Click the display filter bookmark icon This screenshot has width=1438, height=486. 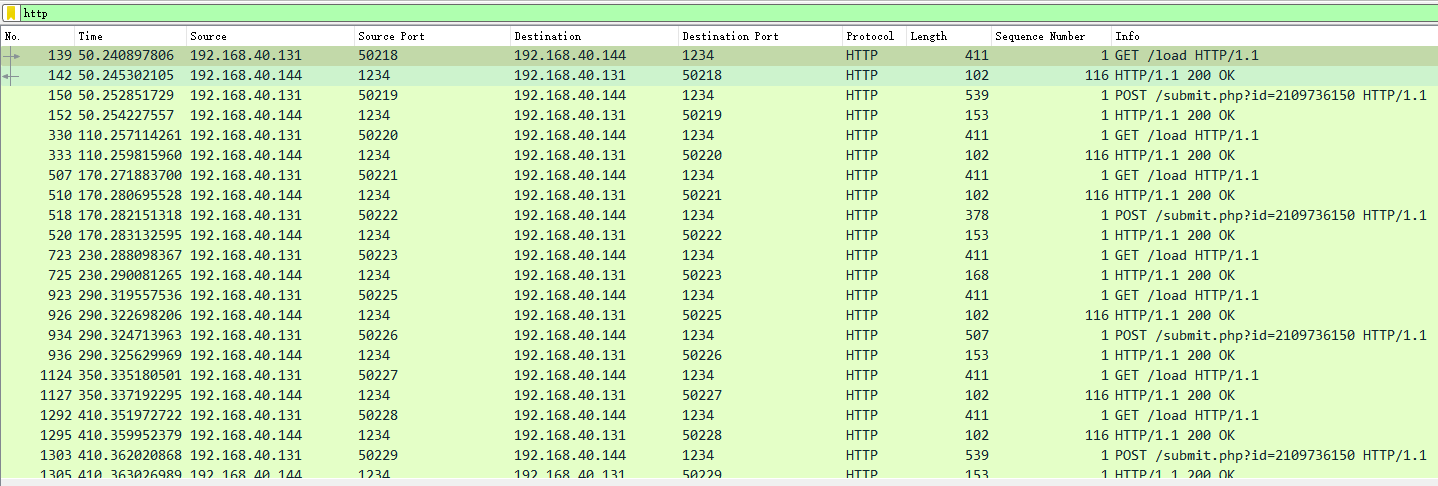[x=11, y=13]
